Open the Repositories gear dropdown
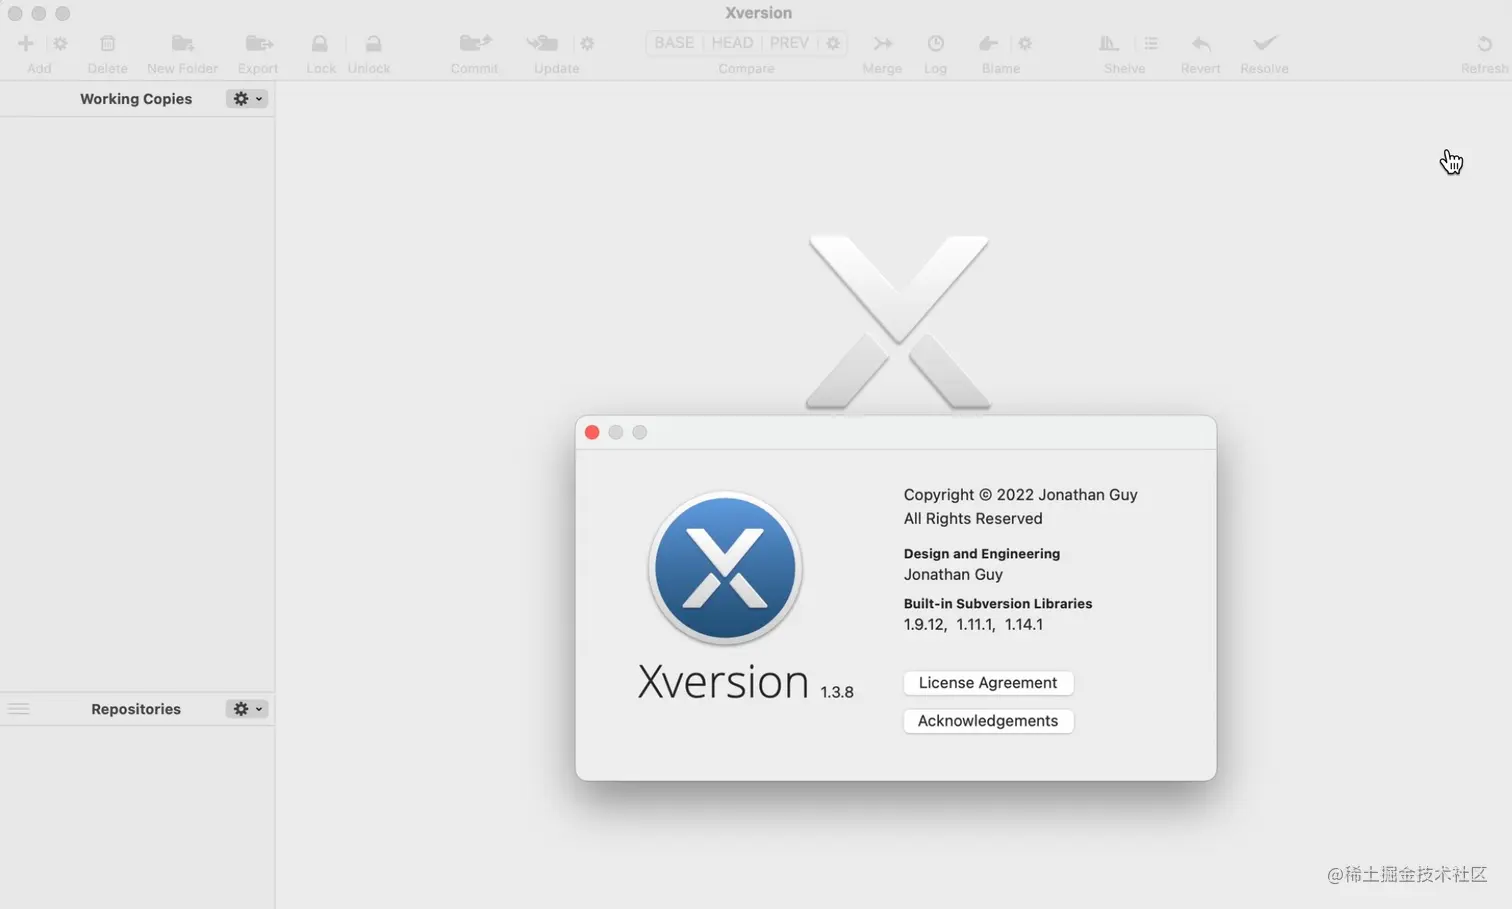Viewport: 1512px width, 909px height. click(247, 709)
